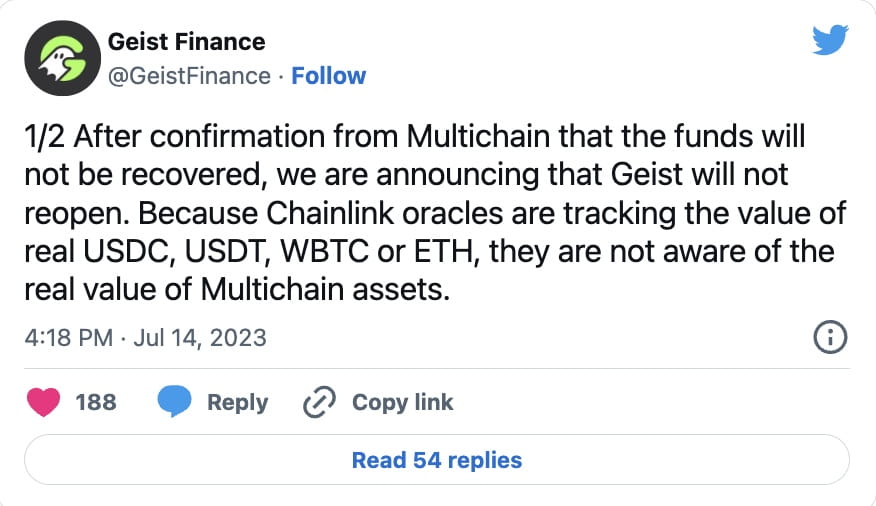This screenshot has width=876, height=506.
Task: Follow Geist Finance via the Follow link
Action: (328, 76)
